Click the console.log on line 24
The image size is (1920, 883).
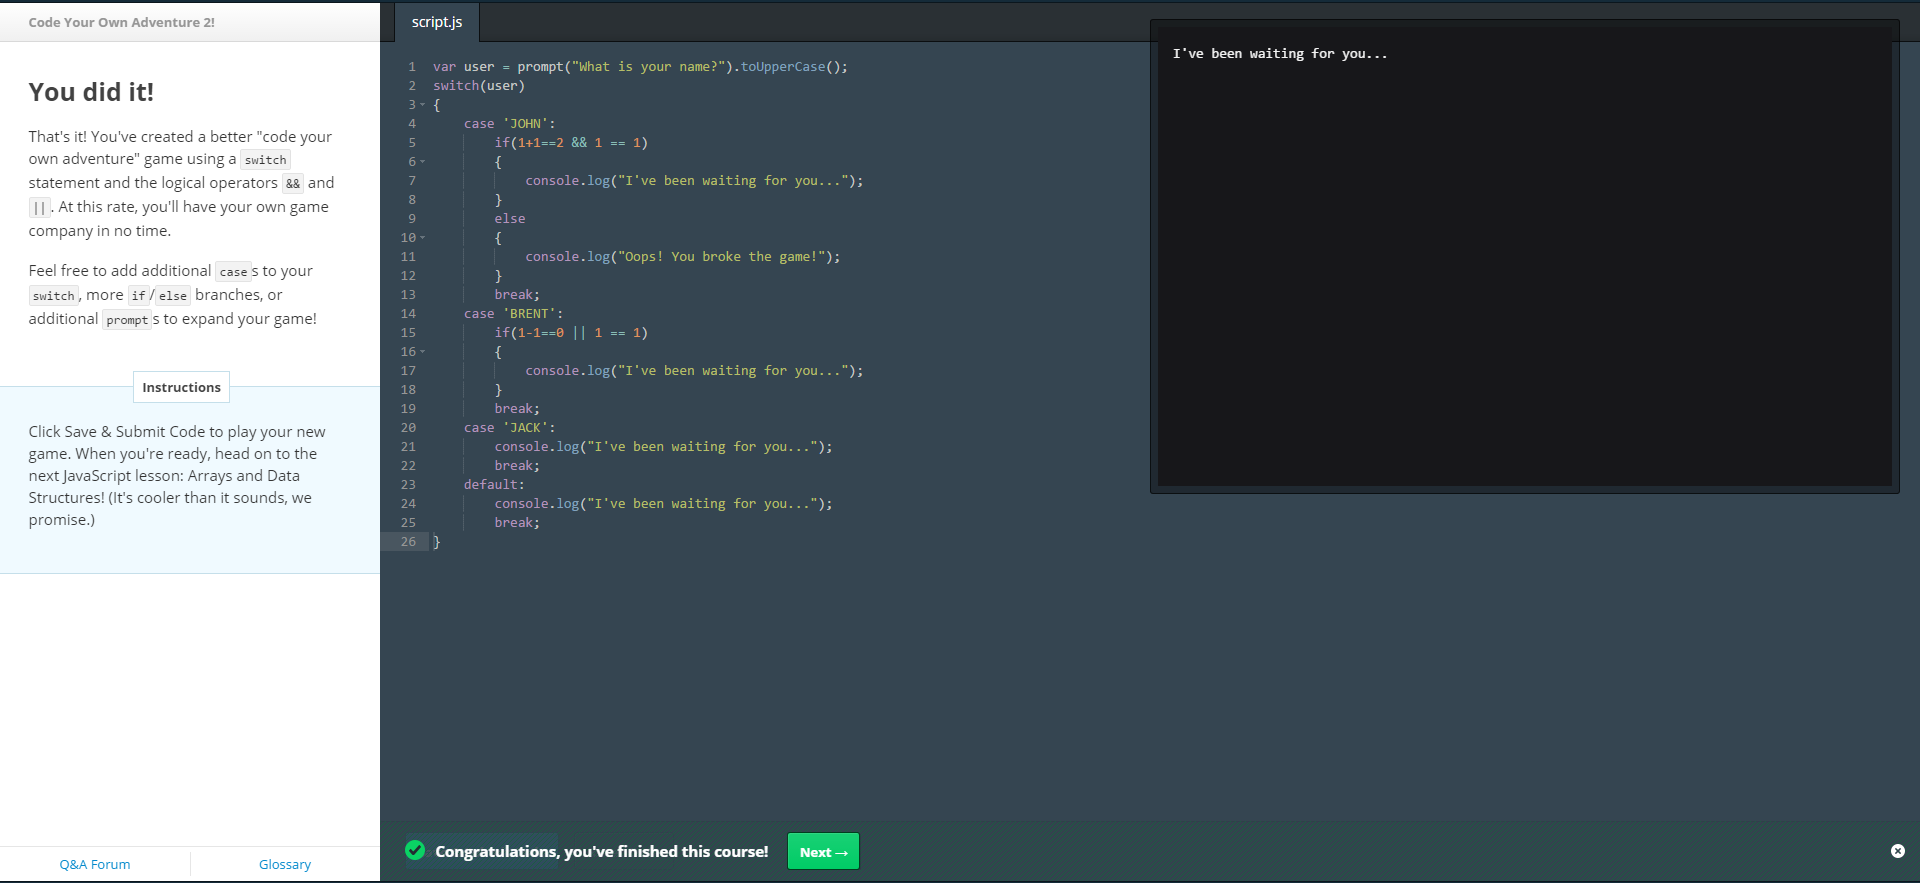click(663, 504)
